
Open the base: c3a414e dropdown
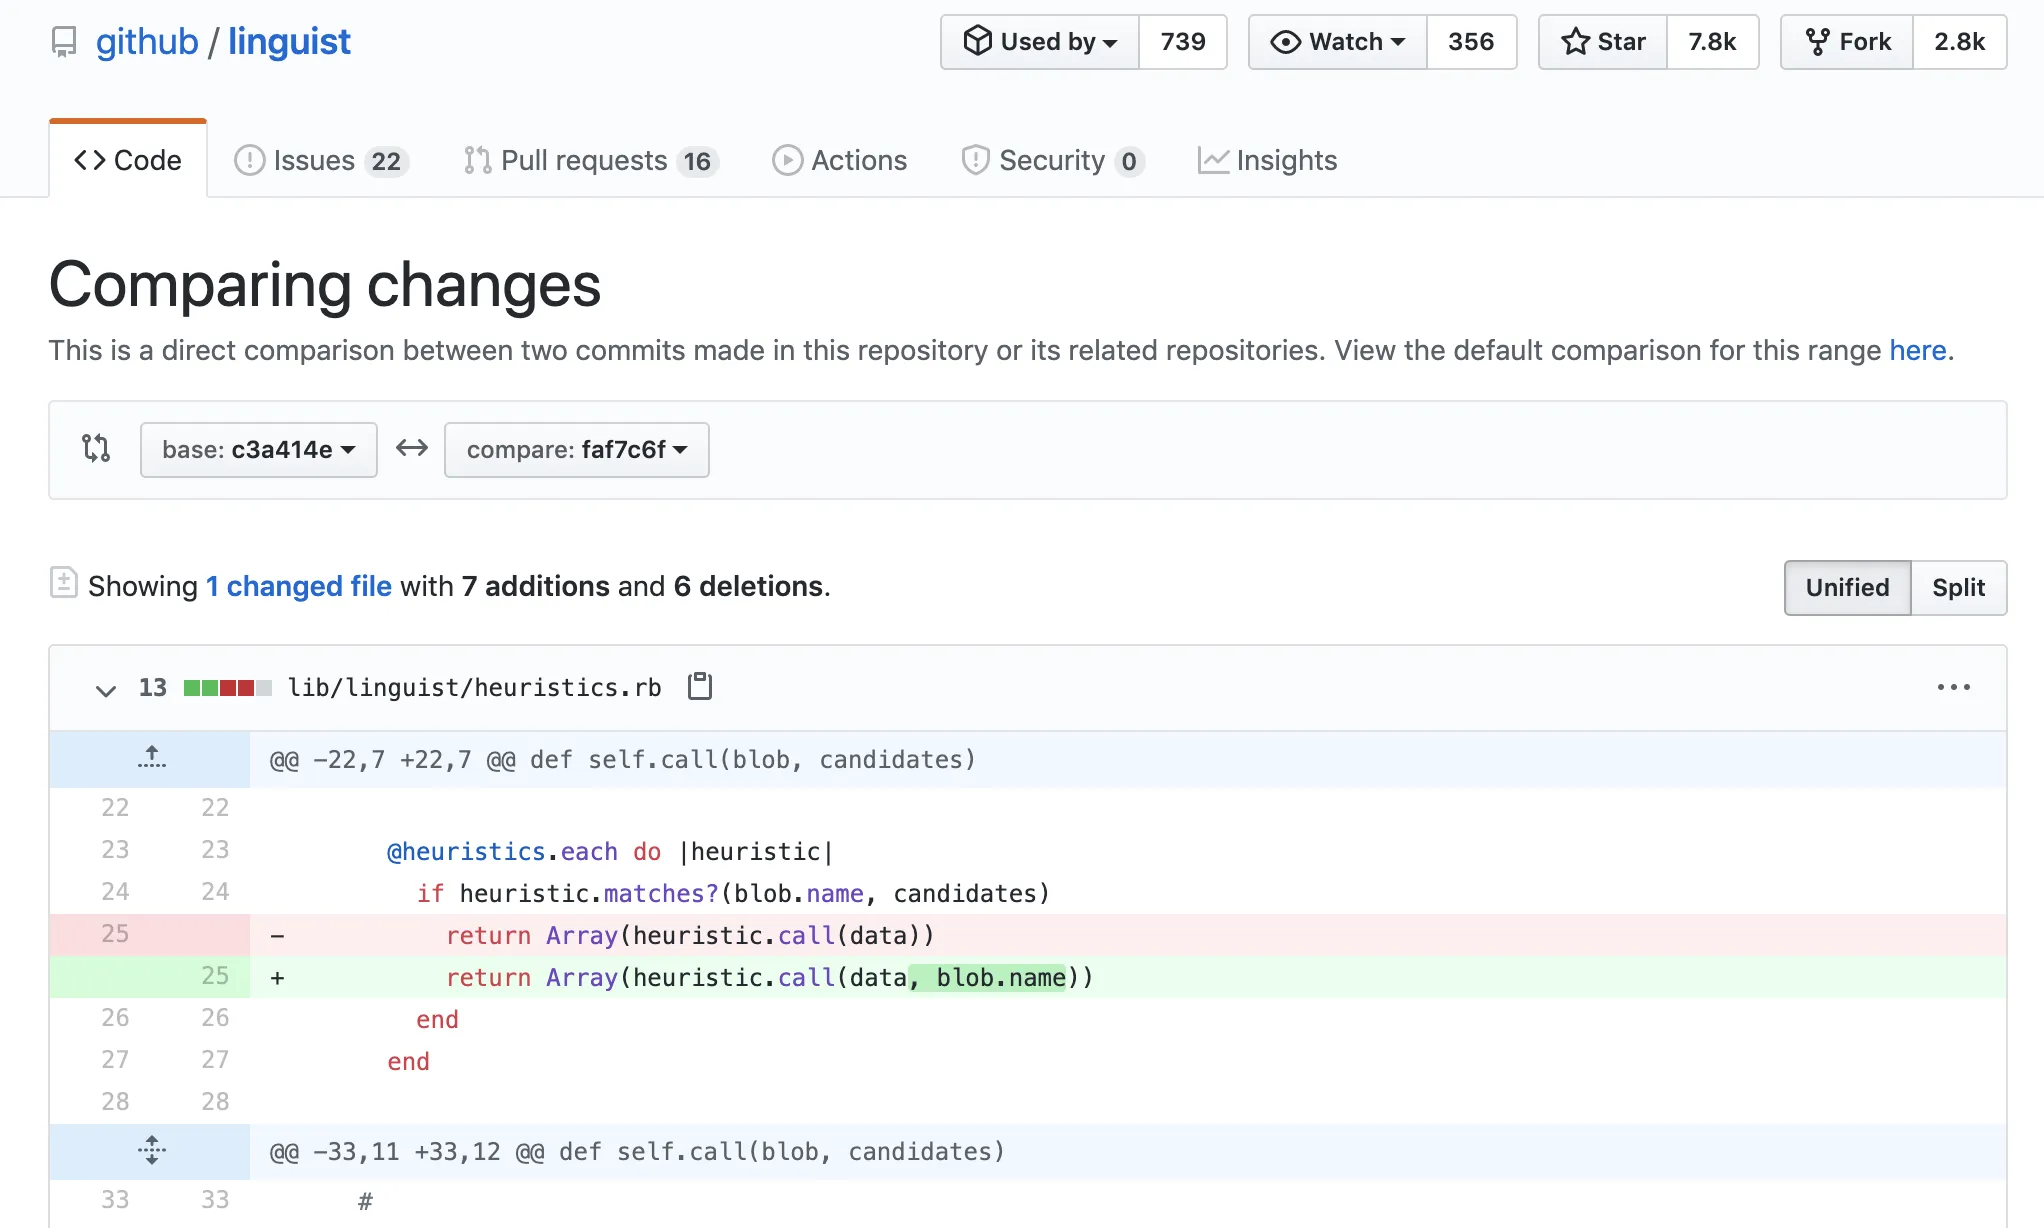tap(258, 449)
